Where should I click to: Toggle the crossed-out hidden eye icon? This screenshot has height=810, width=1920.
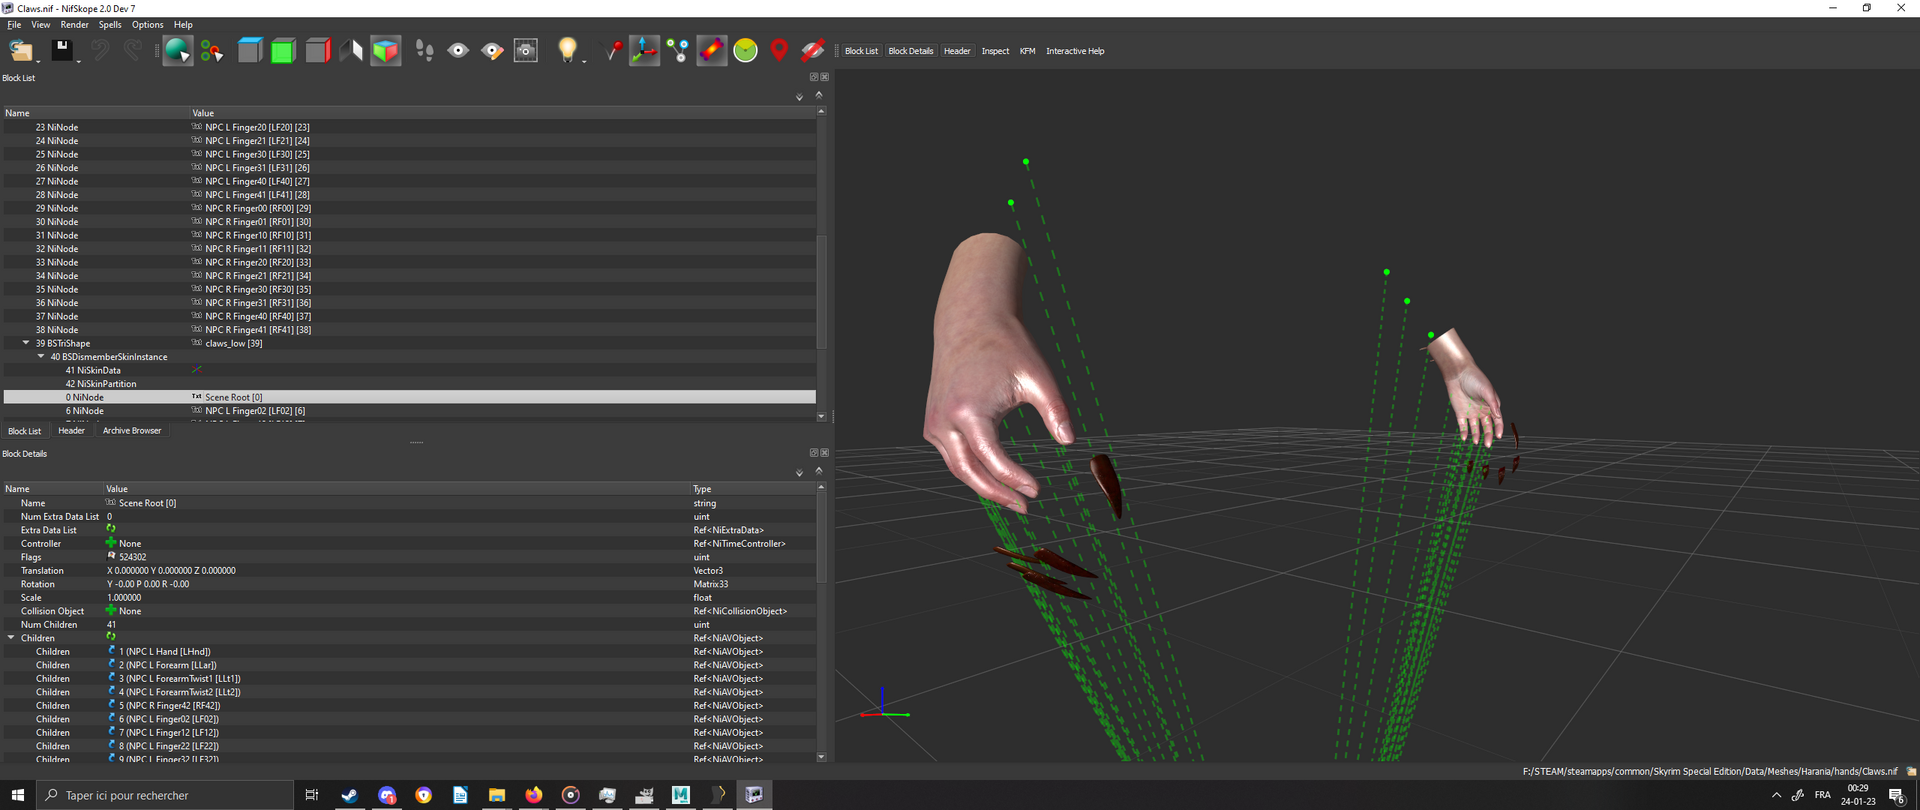tap(813, 50)
